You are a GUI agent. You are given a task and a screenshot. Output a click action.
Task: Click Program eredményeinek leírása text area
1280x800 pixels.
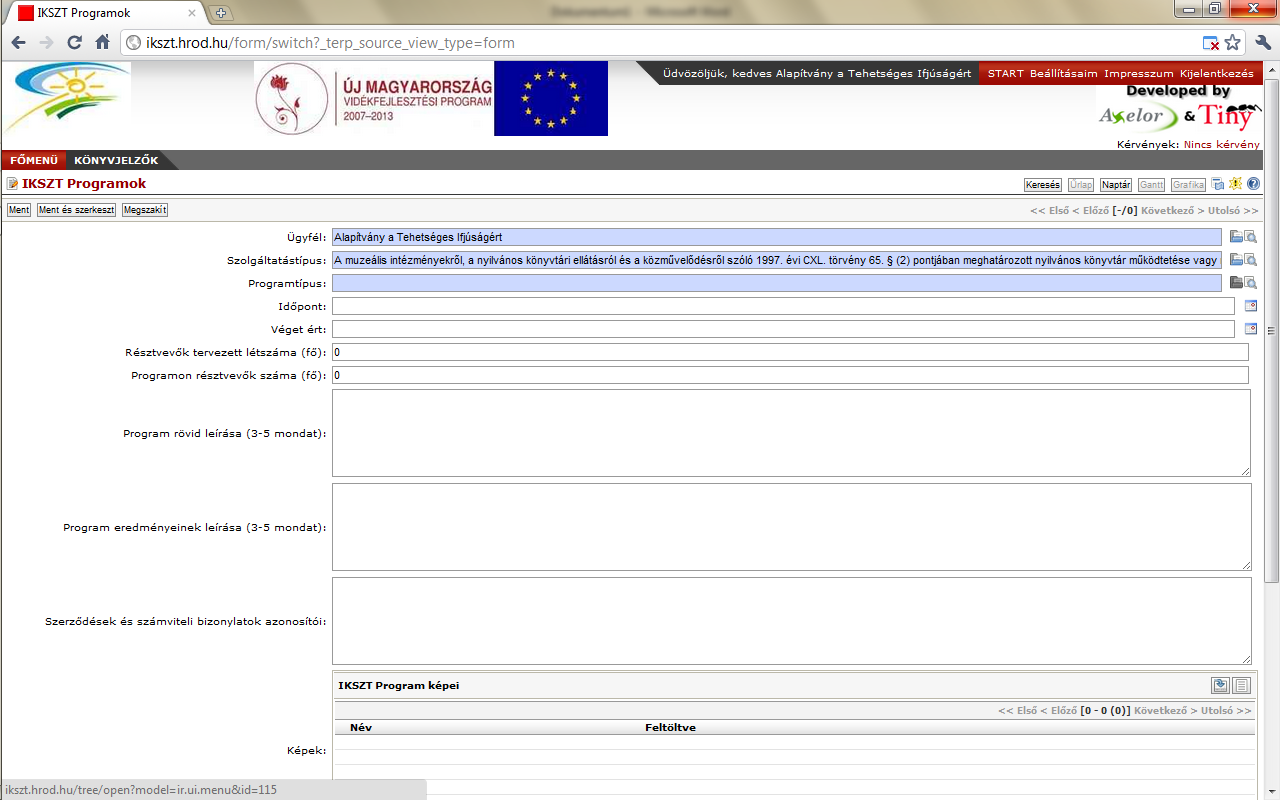791,527
